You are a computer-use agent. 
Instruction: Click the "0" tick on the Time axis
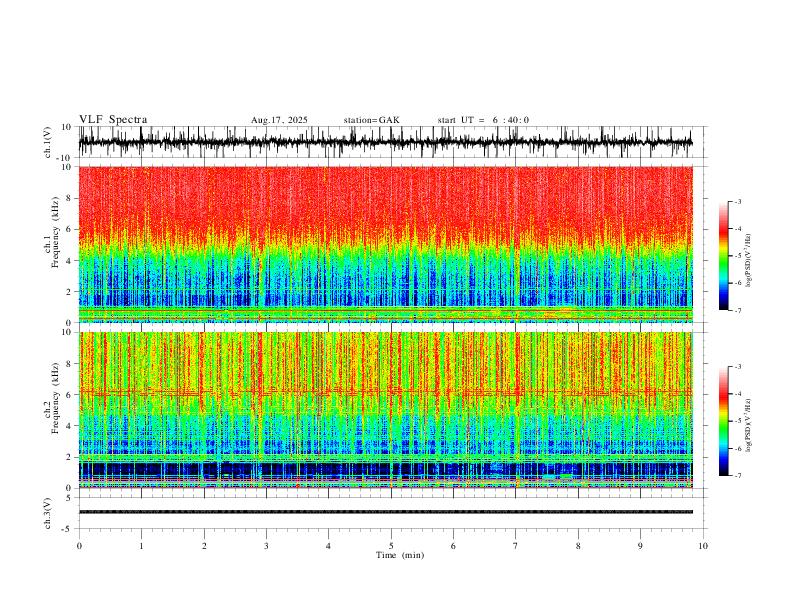[79, 546]
